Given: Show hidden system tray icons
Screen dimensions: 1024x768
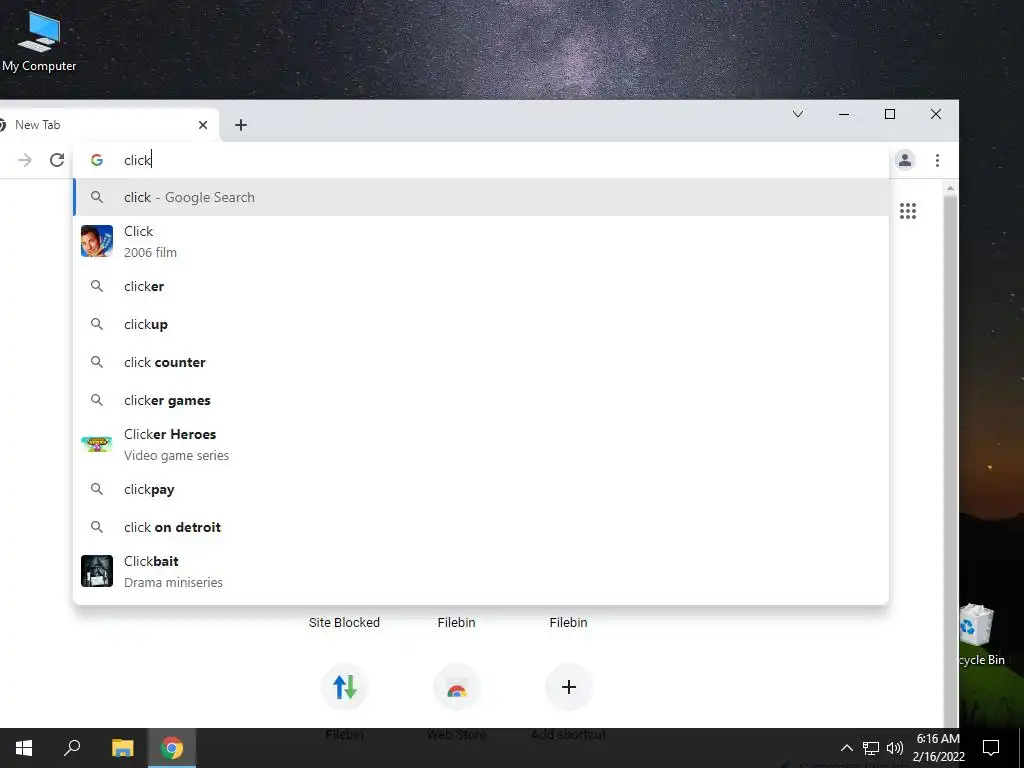Looking at the screenshot, I should coord(846,748).
